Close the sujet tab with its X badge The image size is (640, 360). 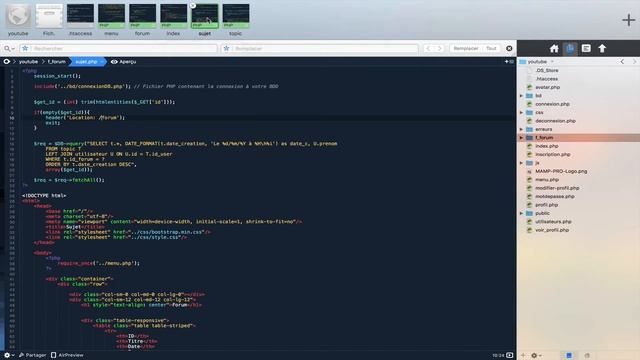tap(193, 5)
